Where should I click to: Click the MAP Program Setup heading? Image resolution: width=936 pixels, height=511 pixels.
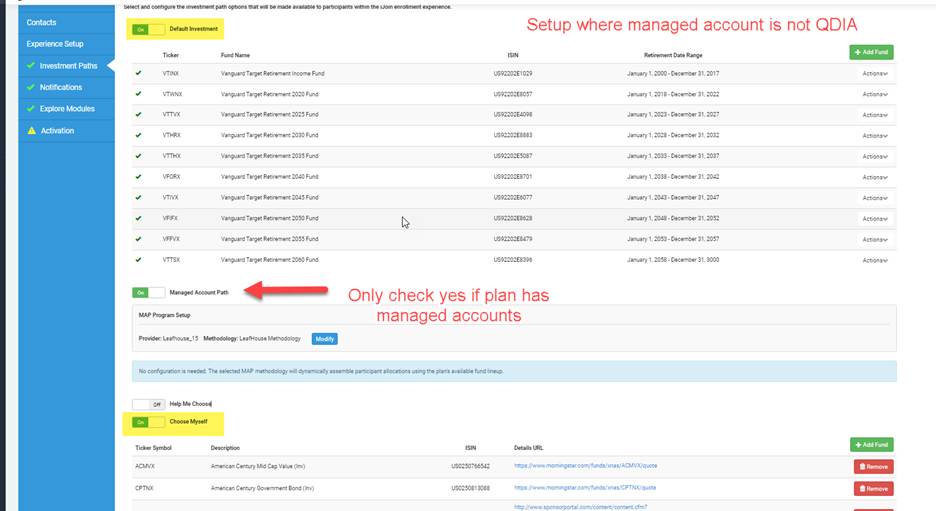[x=164, y=315]
